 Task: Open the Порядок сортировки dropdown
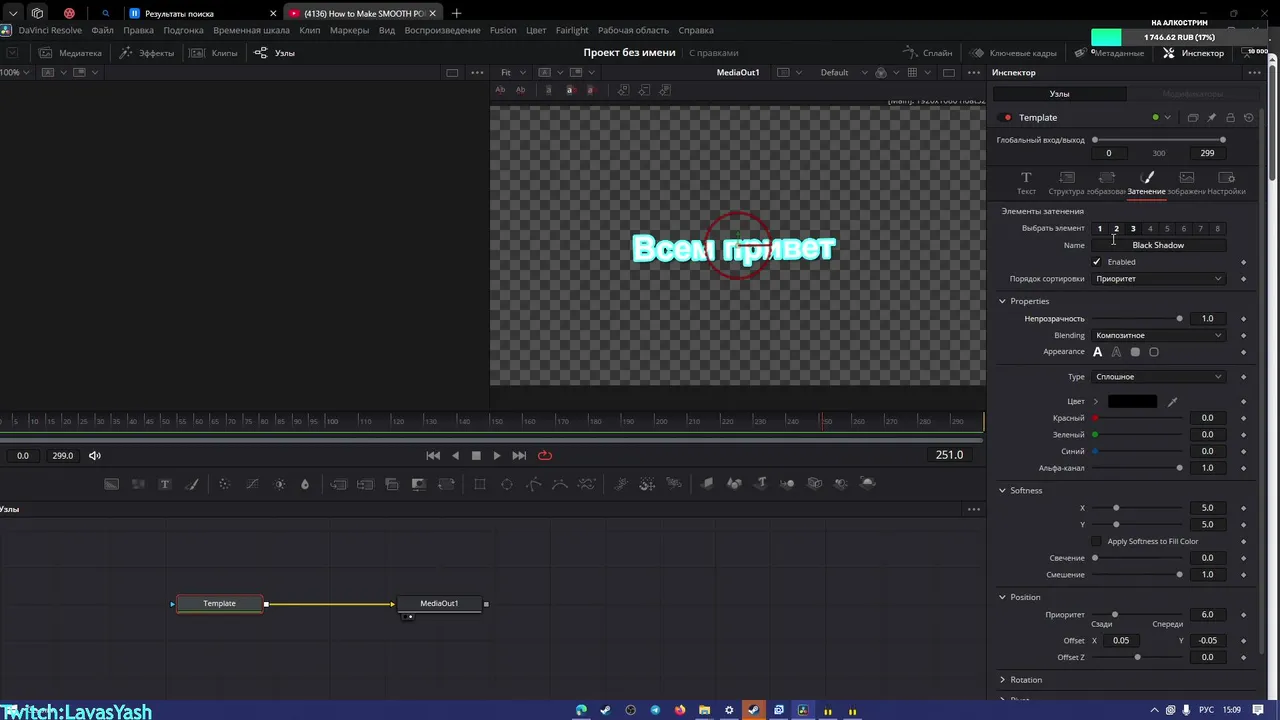(1159, 279)
